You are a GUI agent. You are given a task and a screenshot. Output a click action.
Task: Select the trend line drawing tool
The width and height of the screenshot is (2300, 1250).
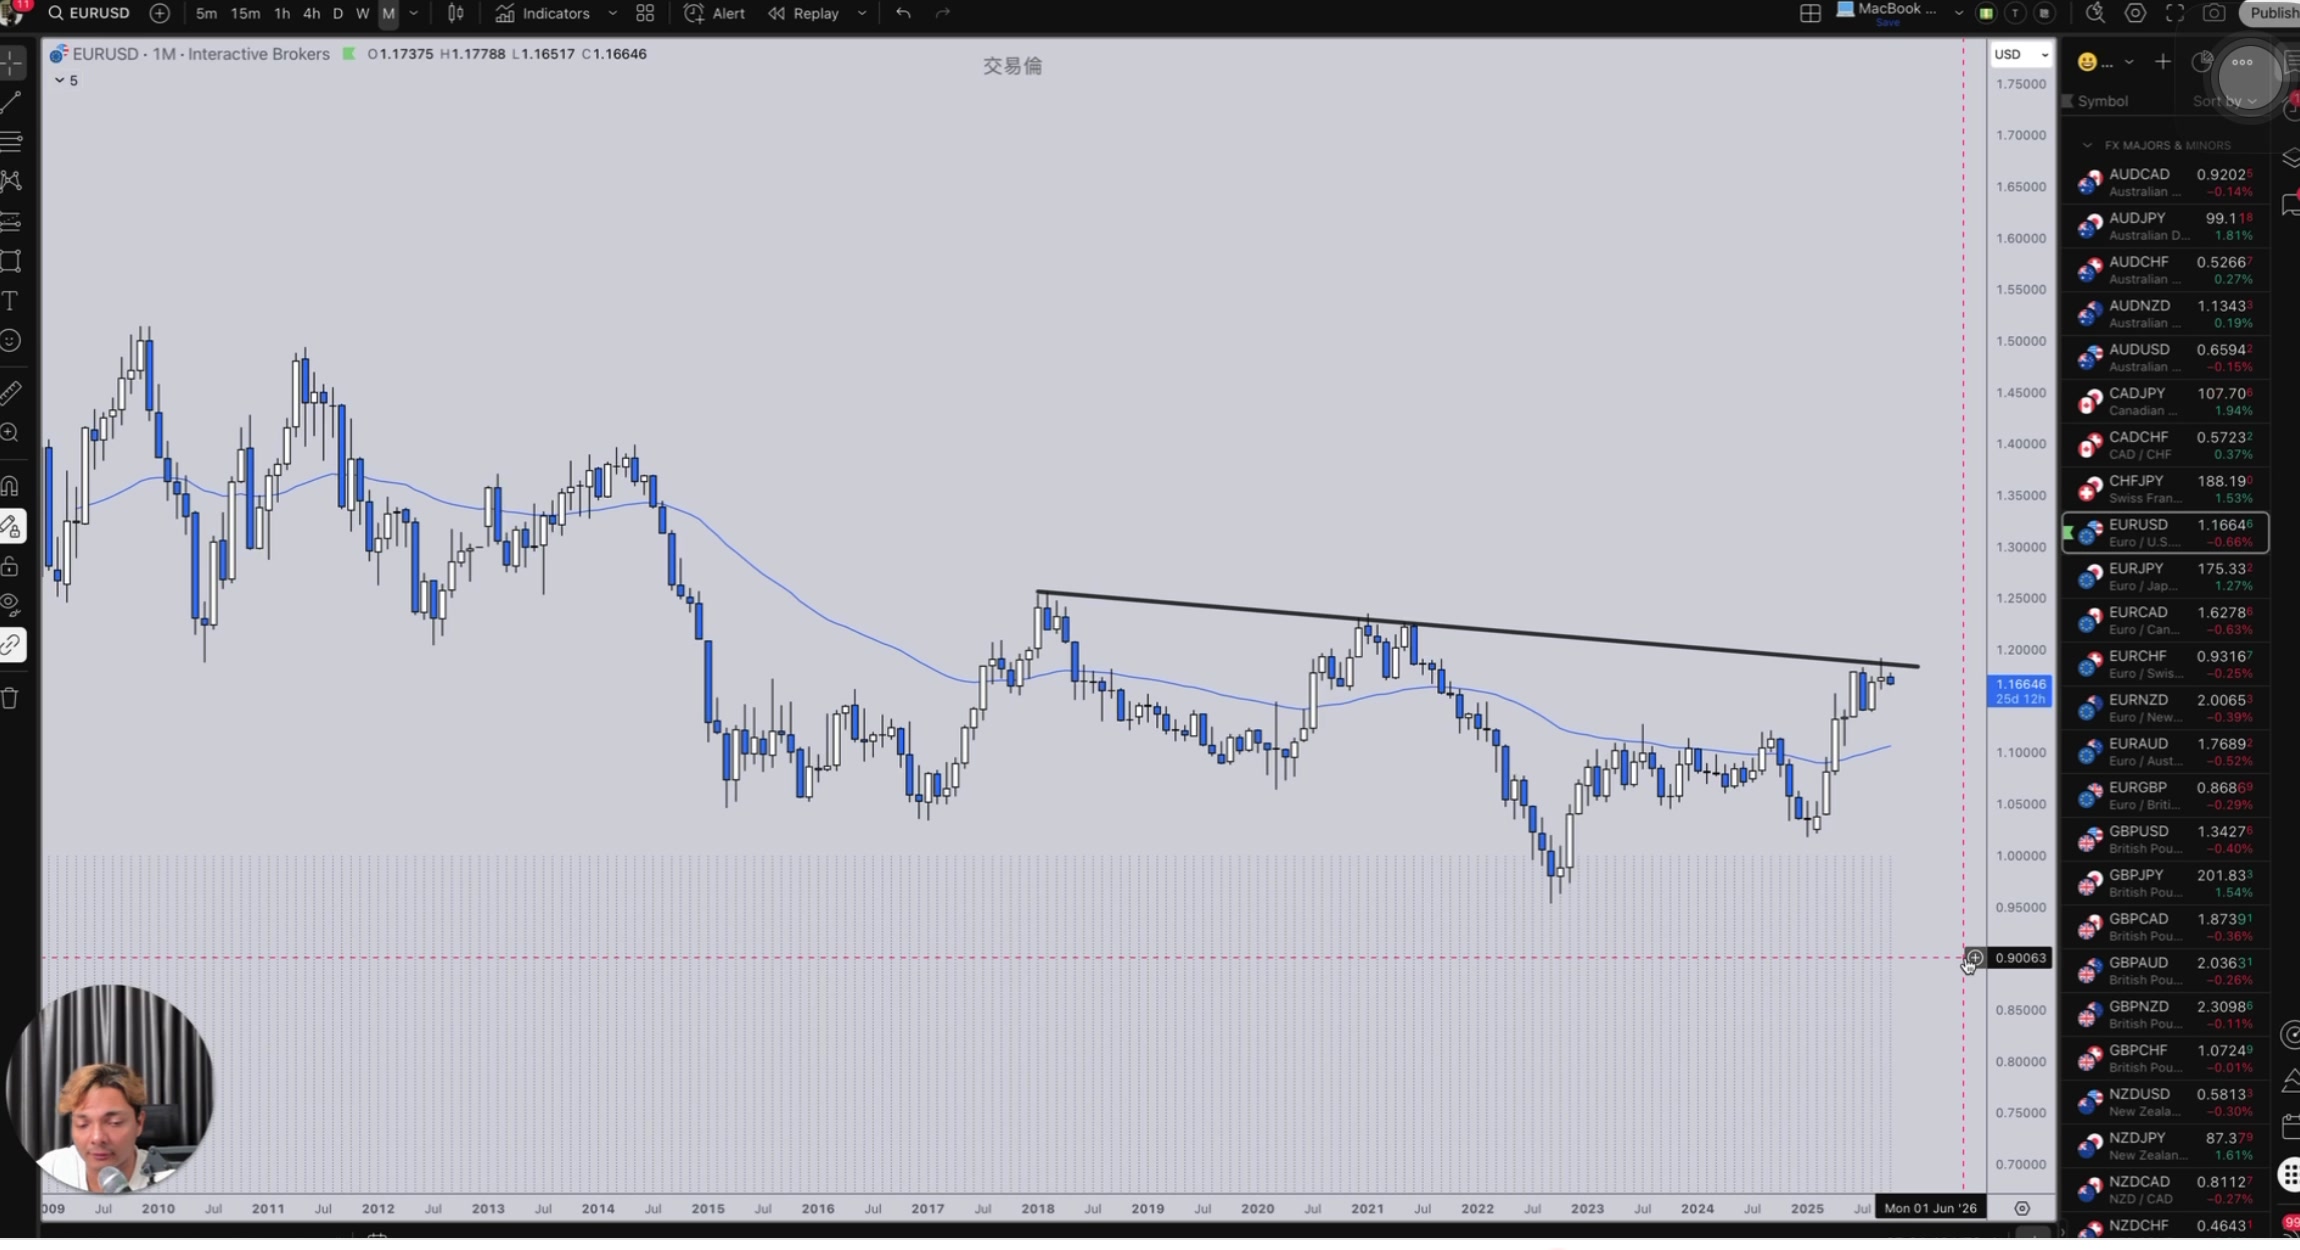(x=11, y=102)
